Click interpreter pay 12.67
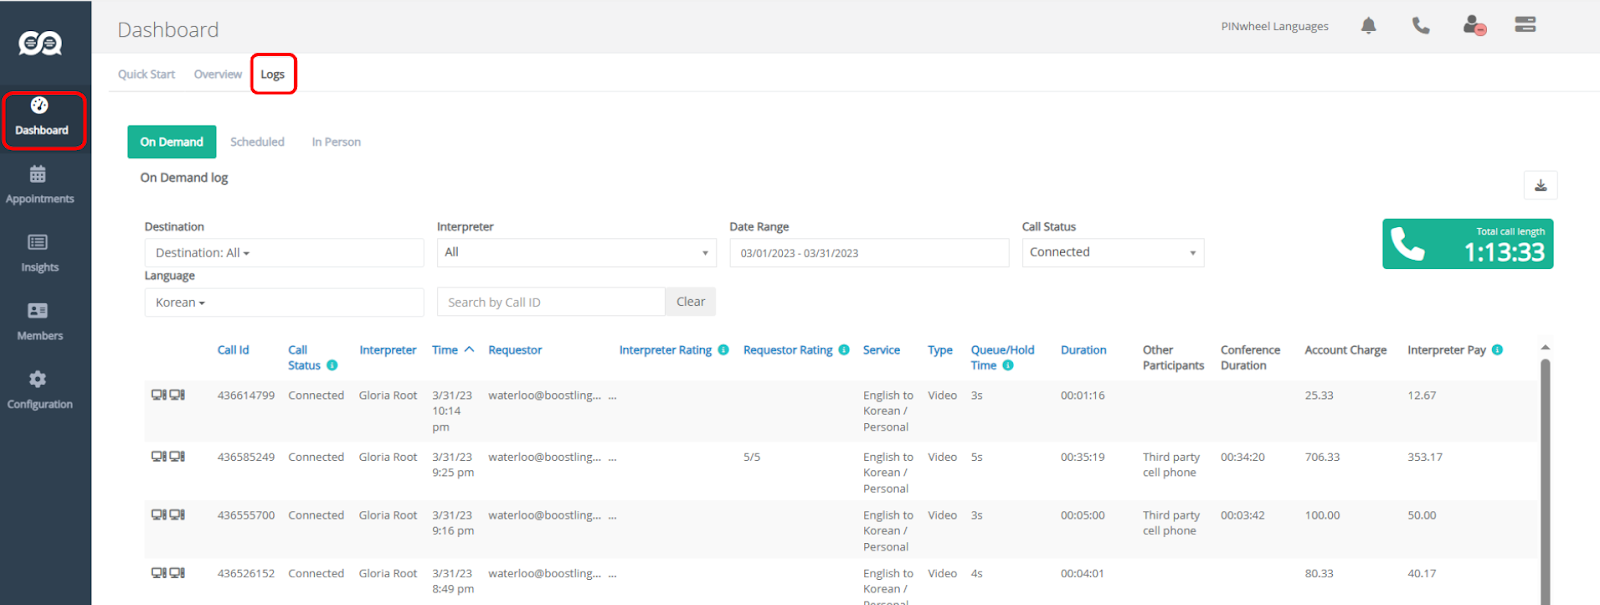Viewport: 1600px width, 605px height. tap(1422, 395)
